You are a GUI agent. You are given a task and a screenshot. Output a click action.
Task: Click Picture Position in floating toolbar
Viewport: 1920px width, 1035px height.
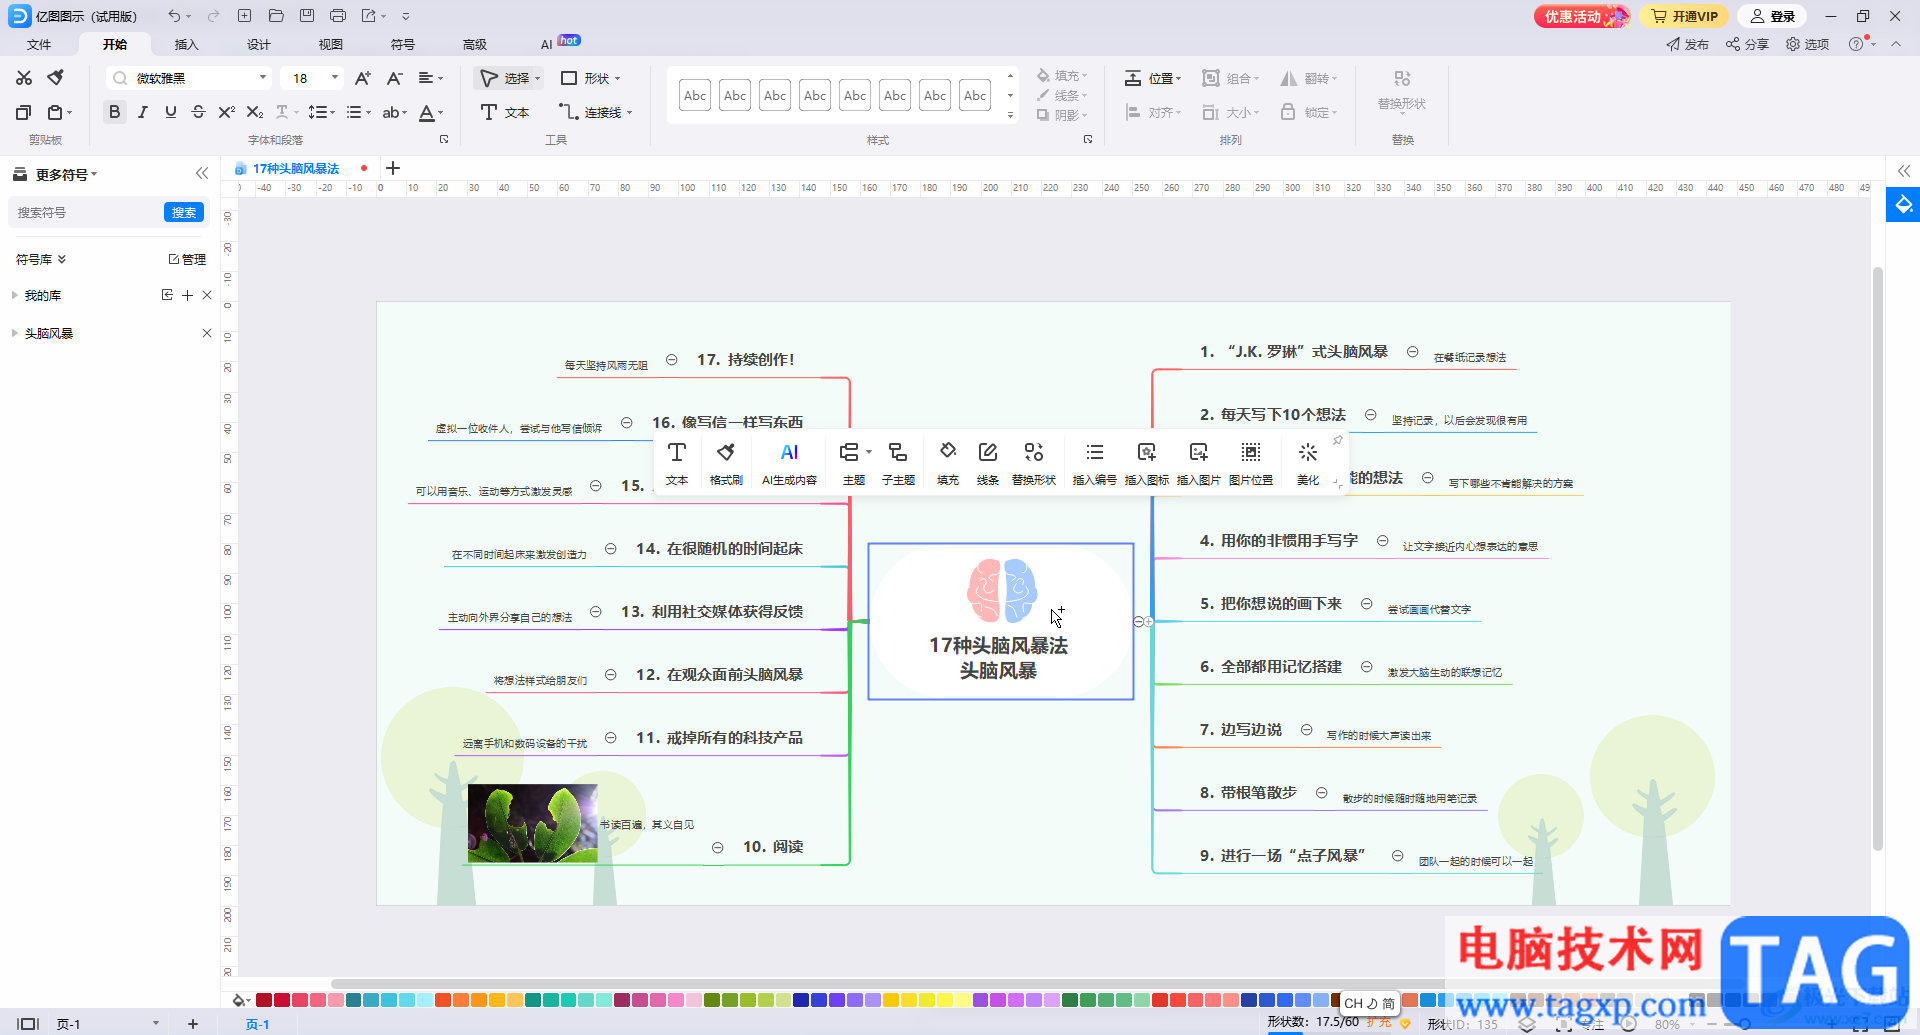1251,463
